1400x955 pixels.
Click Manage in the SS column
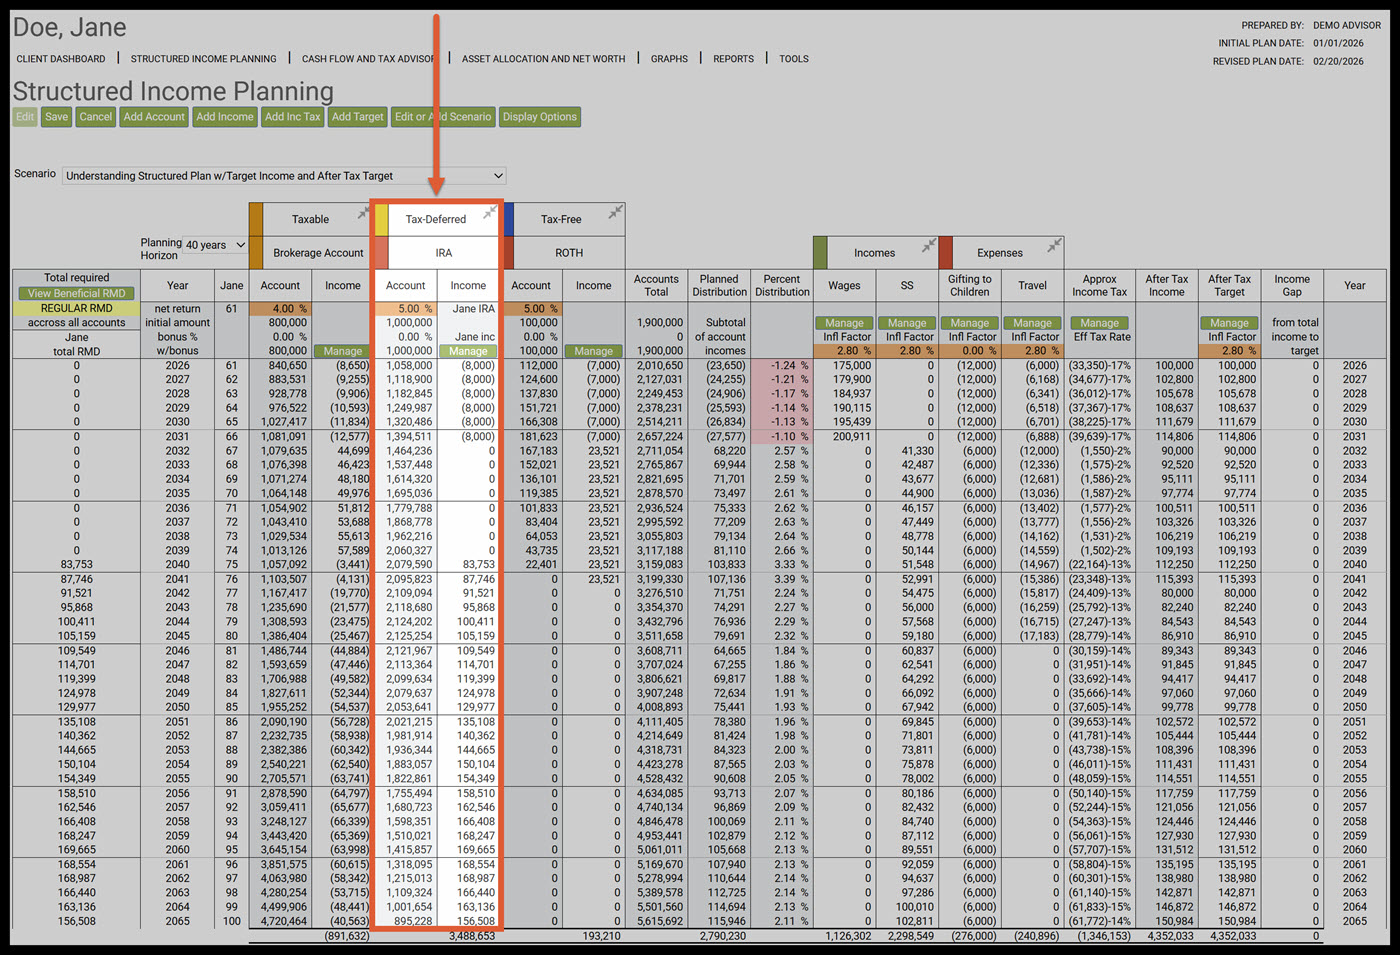click(x=907, y=323)
